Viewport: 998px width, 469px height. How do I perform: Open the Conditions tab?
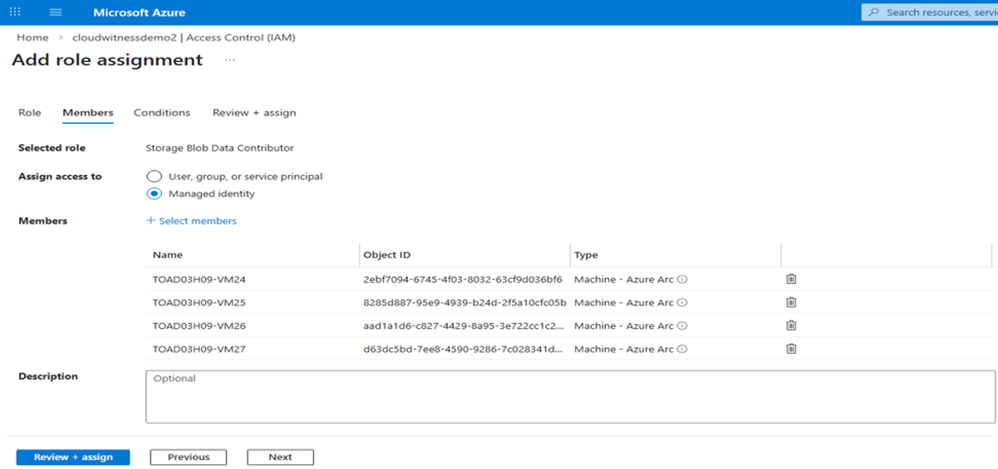click(x=162, y=113)
